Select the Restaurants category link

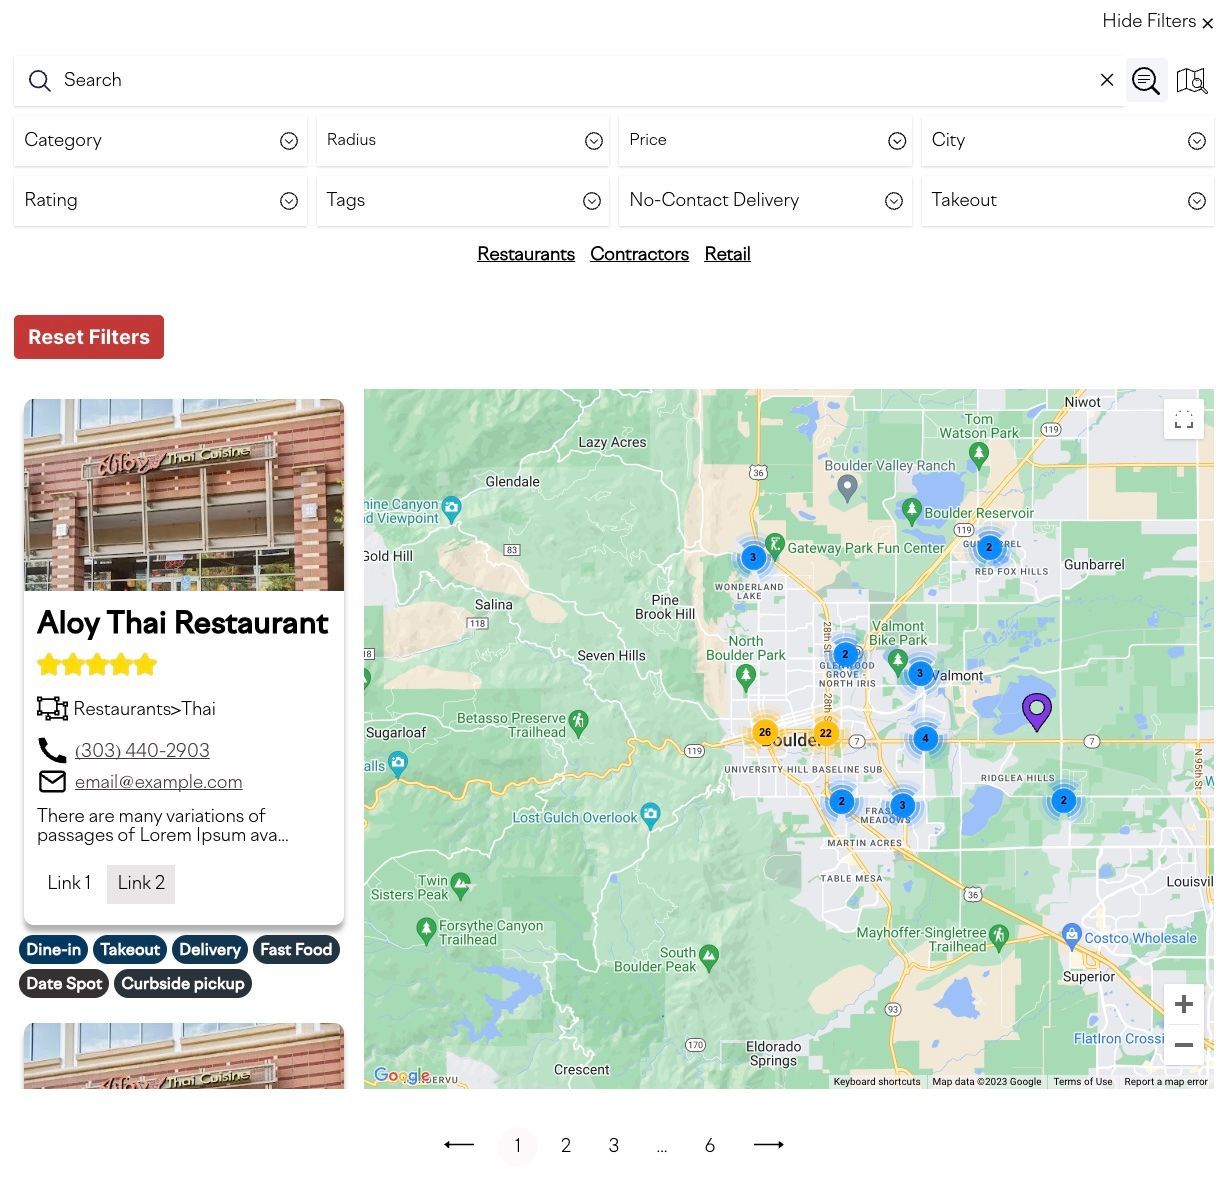tap(526, 254)
